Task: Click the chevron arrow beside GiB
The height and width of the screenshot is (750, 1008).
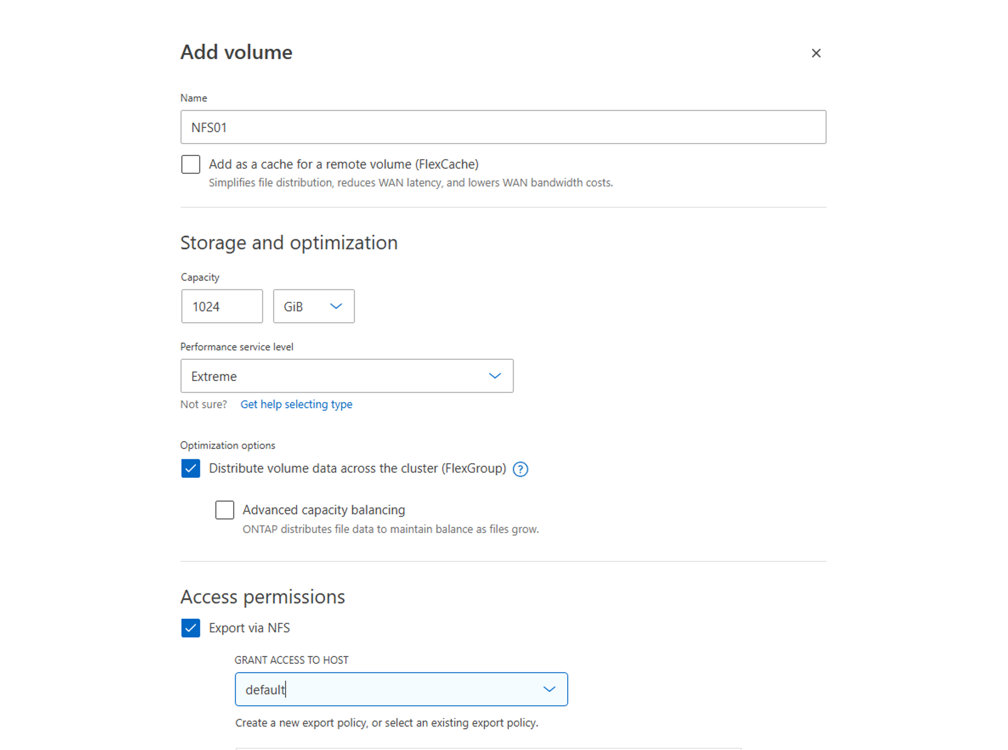Action: [x=336, y=306]
